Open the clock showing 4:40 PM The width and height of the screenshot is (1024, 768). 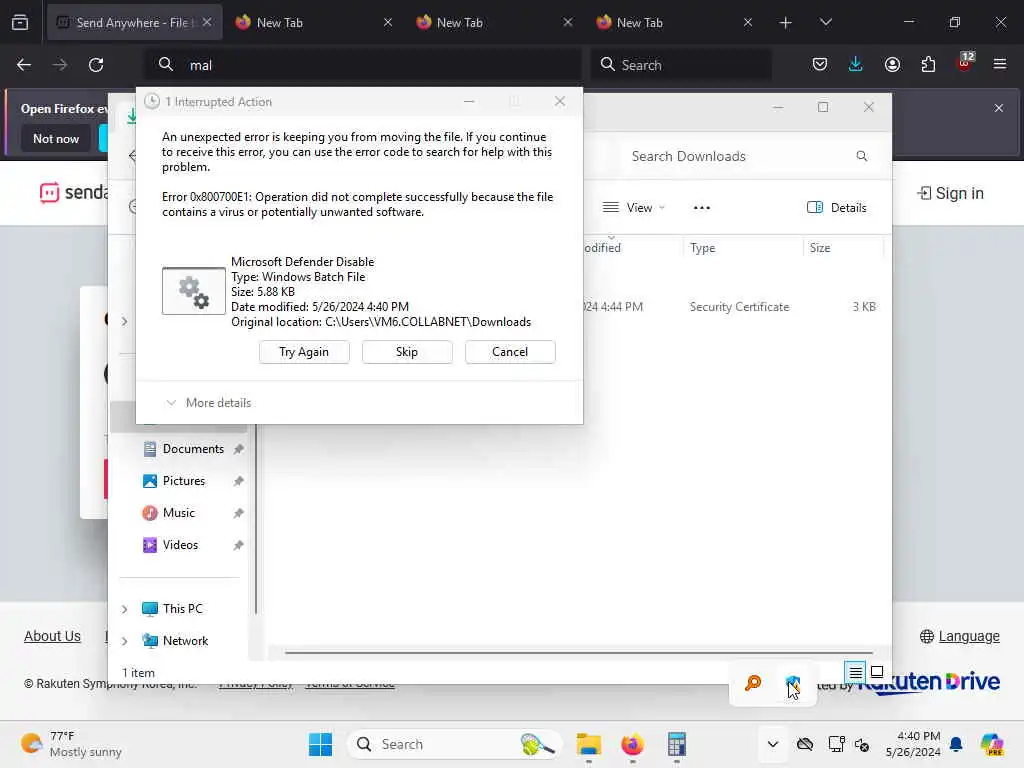(913, 744)
